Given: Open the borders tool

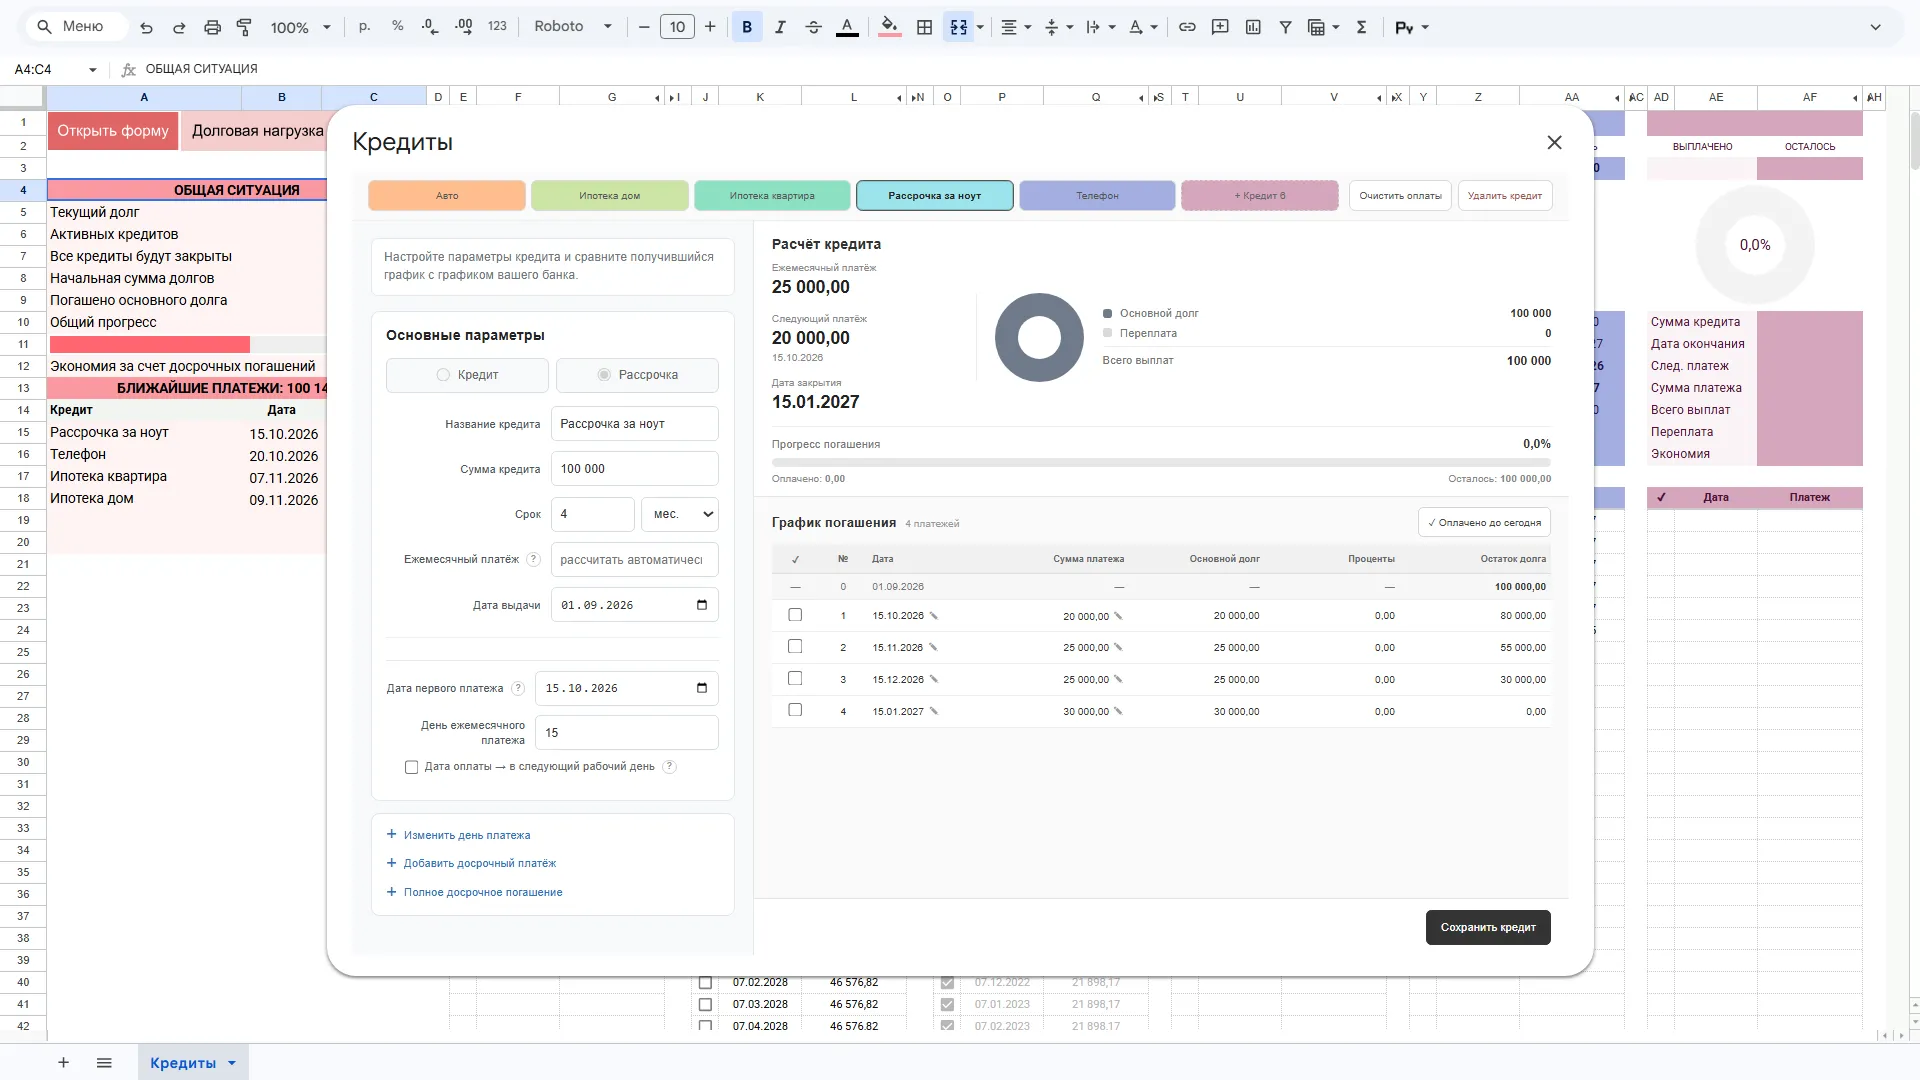Looking at the screenshot, I should click(x=924, y=27).
